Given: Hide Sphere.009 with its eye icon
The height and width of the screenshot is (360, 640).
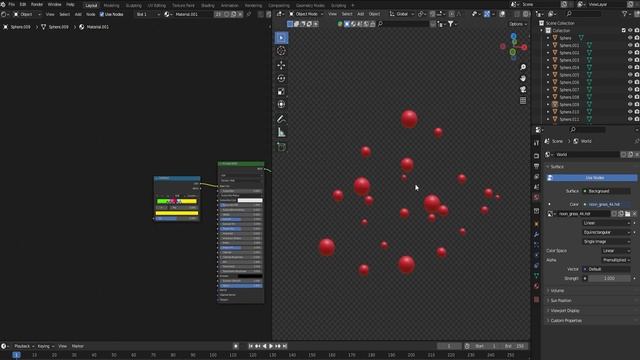Looking at the screenshot, I should [x=630, y=104].
